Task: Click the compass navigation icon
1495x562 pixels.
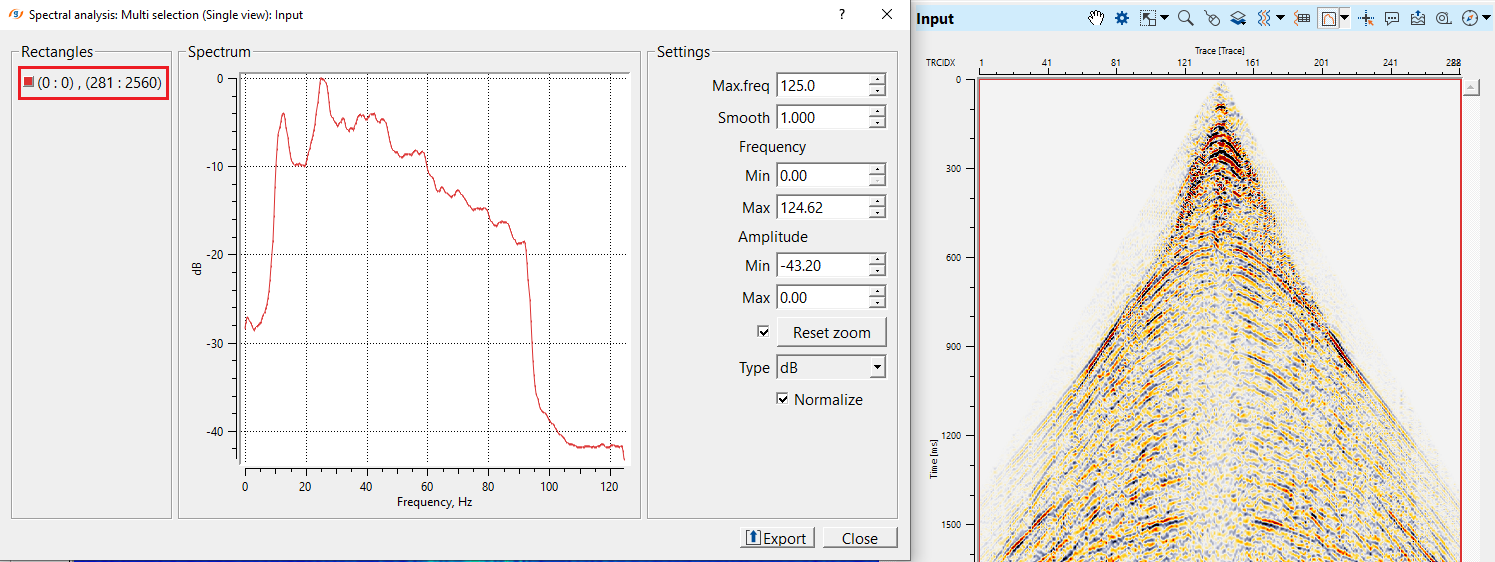Action: click(1470, 18)
